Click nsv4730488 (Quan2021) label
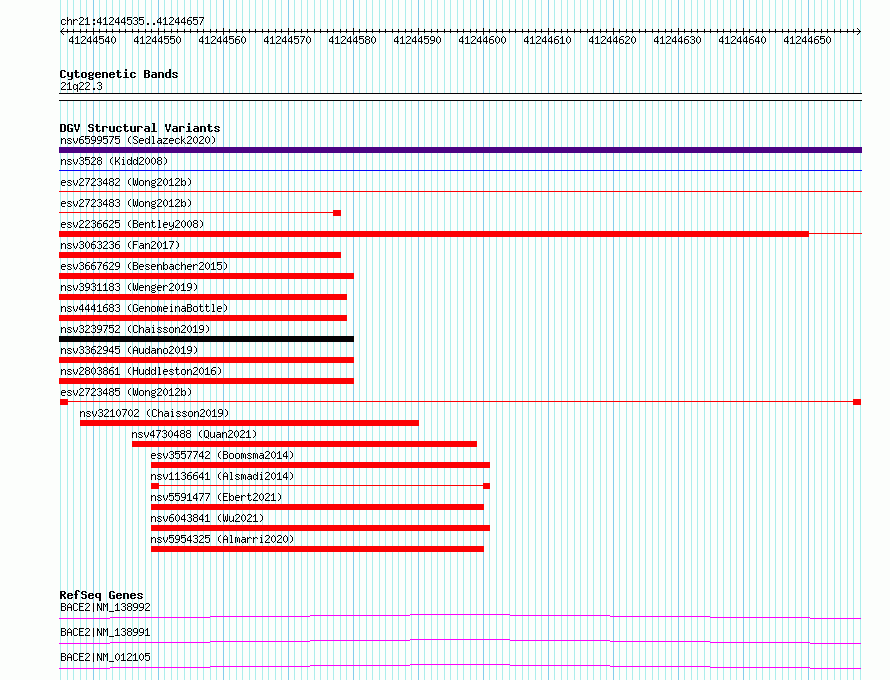The height and width of the screenshot is (680, 890). 194,434
